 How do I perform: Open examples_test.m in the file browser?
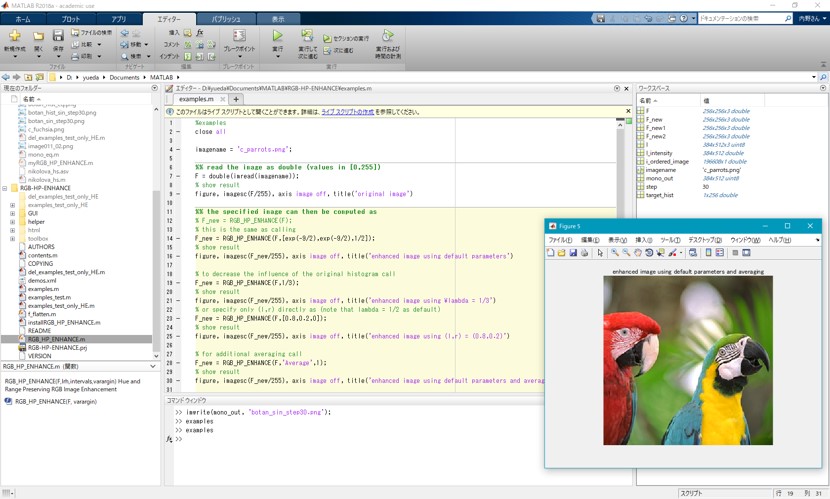point(49,297)
